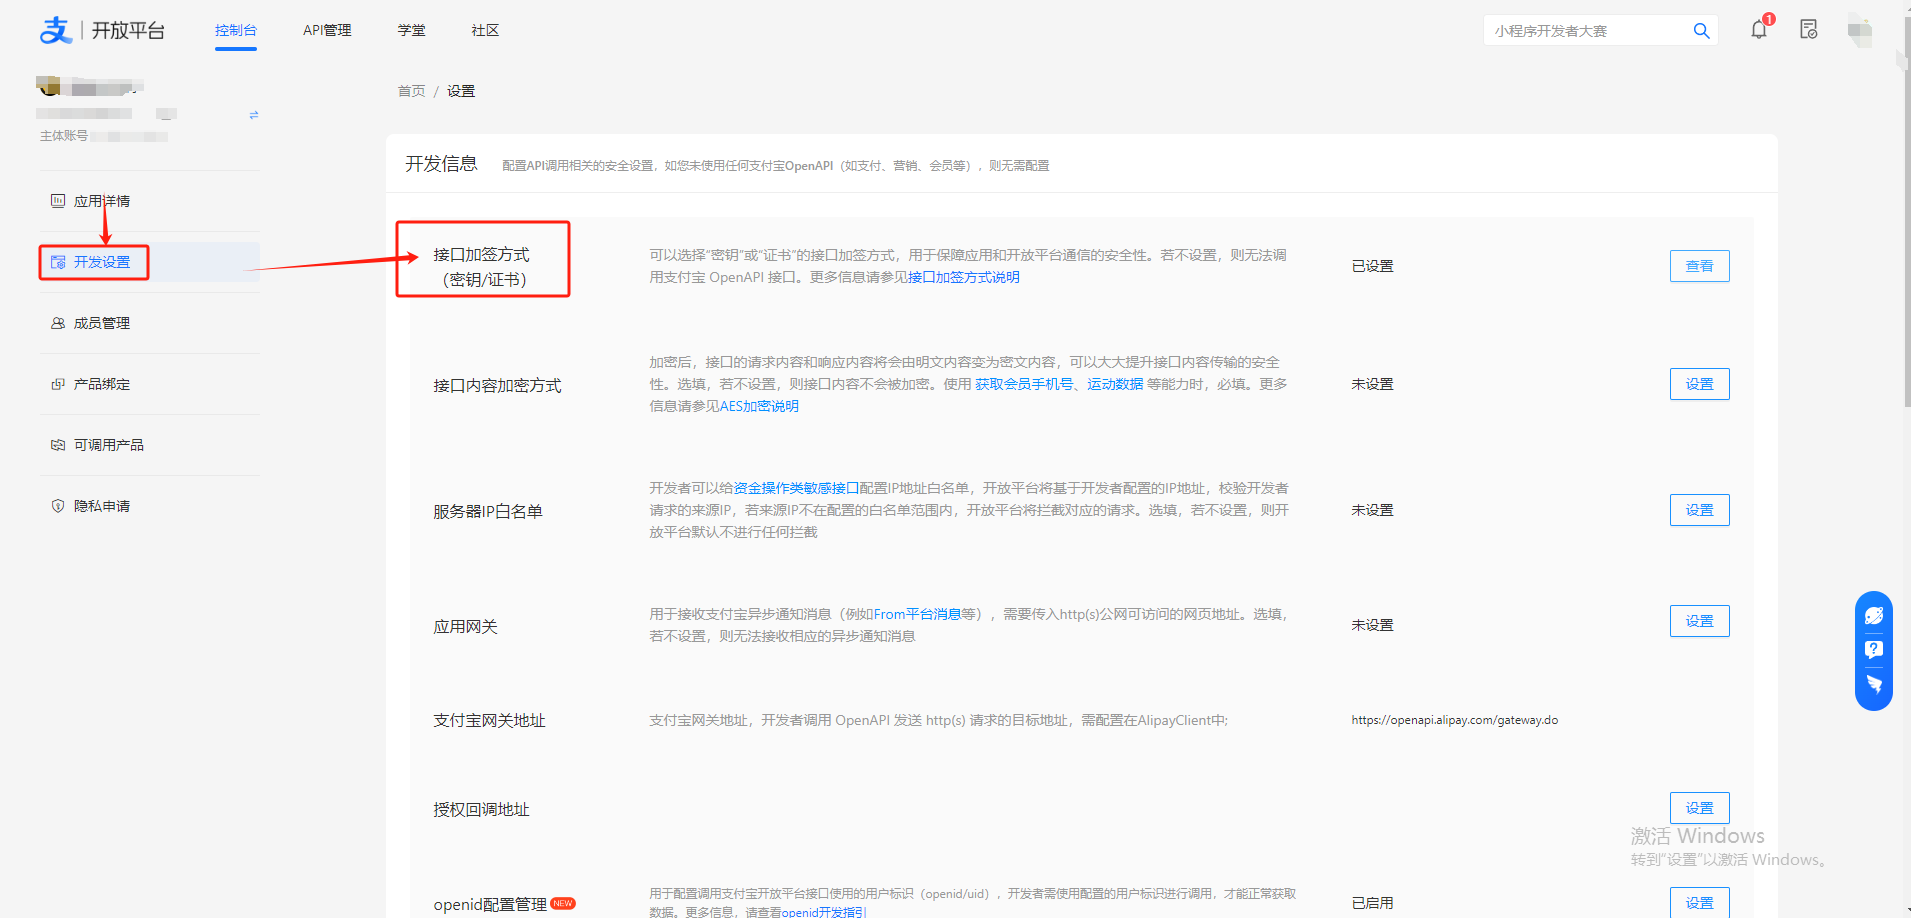Switch to the 控制台 tab
This screenshot has width=1911, height=918.
click(x=236, y=31)
